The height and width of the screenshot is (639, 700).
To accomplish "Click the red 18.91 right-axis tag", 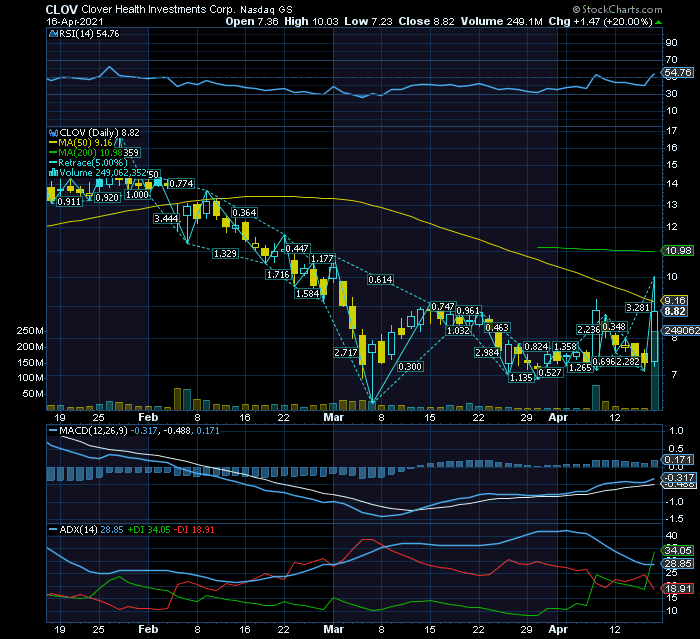I will coord(678,588).
